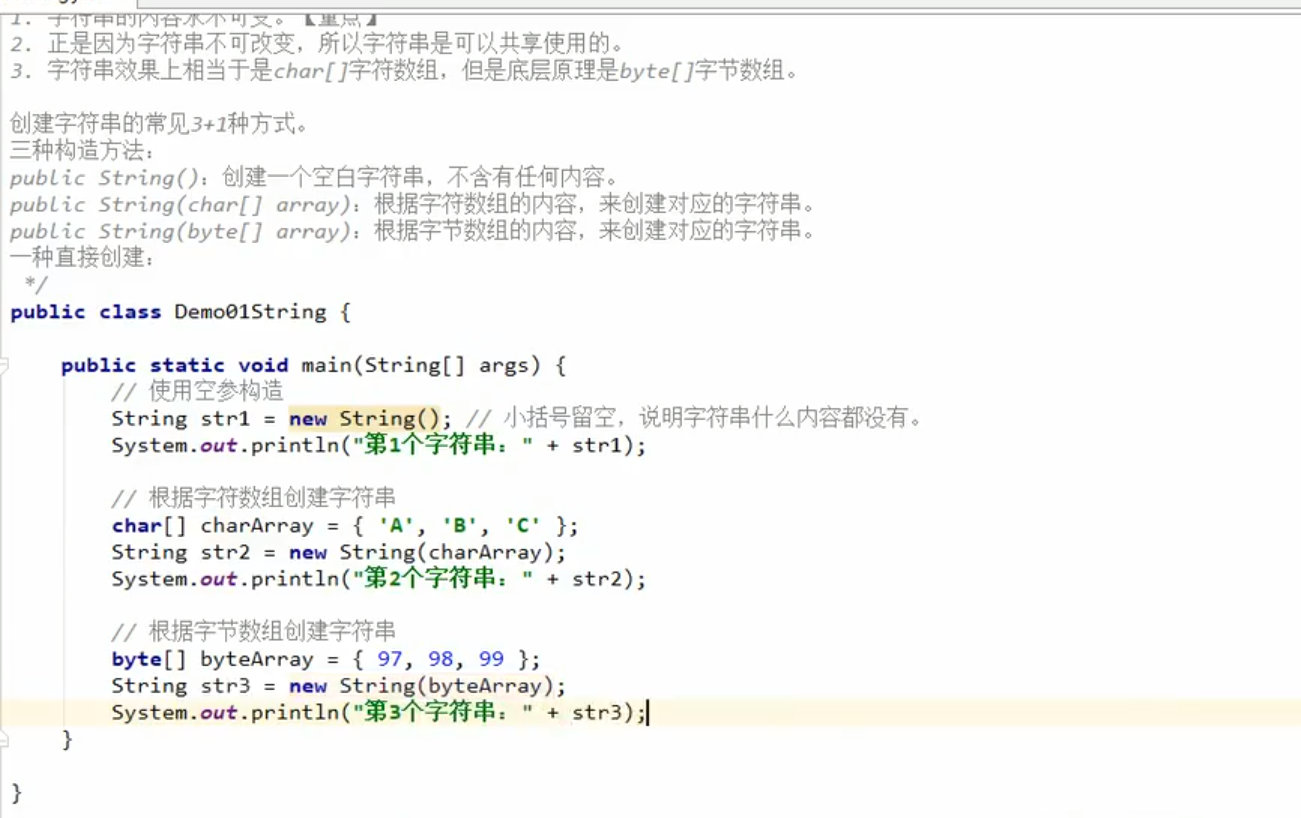Click the char literal 'A'
Screen dimensions: 1301x818
396,525
